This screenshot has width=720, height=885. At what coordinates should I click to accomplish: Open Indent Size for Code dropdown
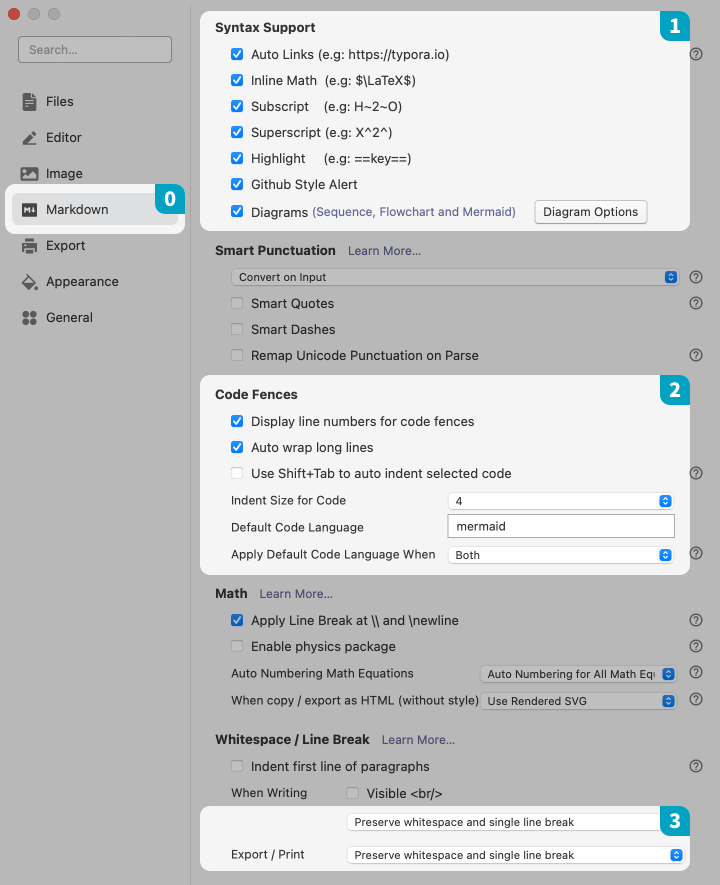point(560,501)
